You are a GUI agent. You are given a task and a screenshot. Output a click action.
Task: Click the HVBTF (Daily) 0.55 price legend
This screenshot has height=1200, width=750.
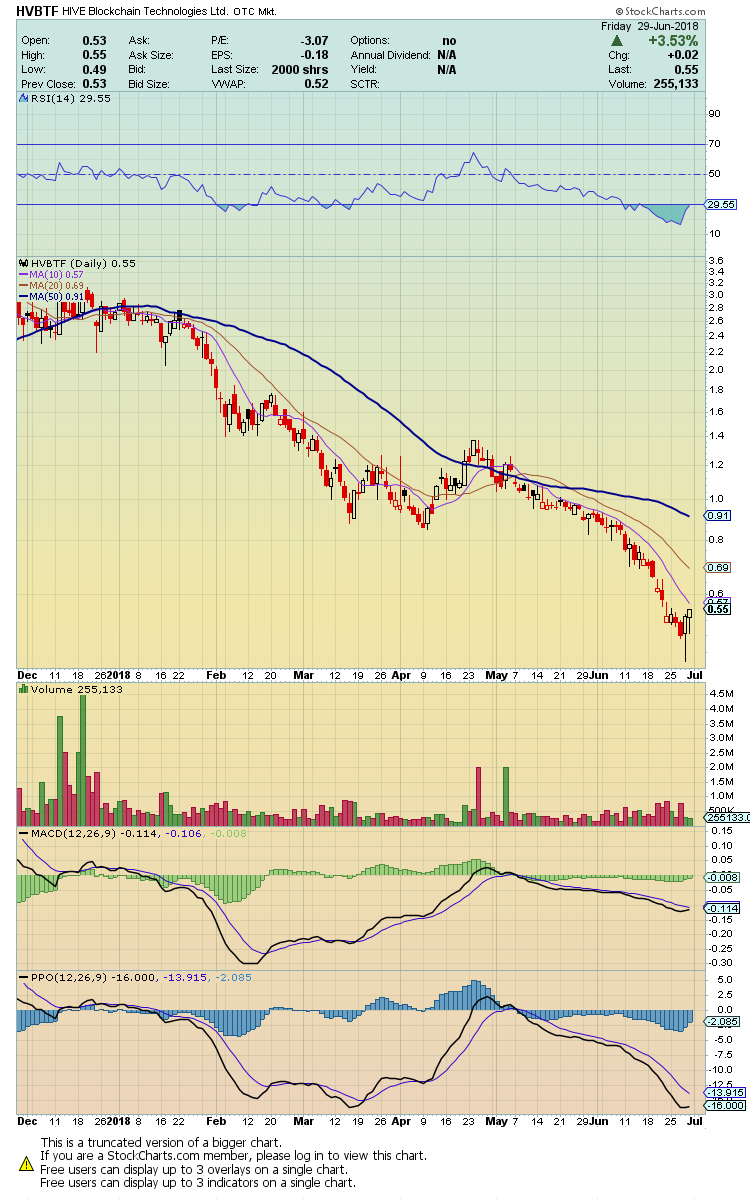pos(85,263)
